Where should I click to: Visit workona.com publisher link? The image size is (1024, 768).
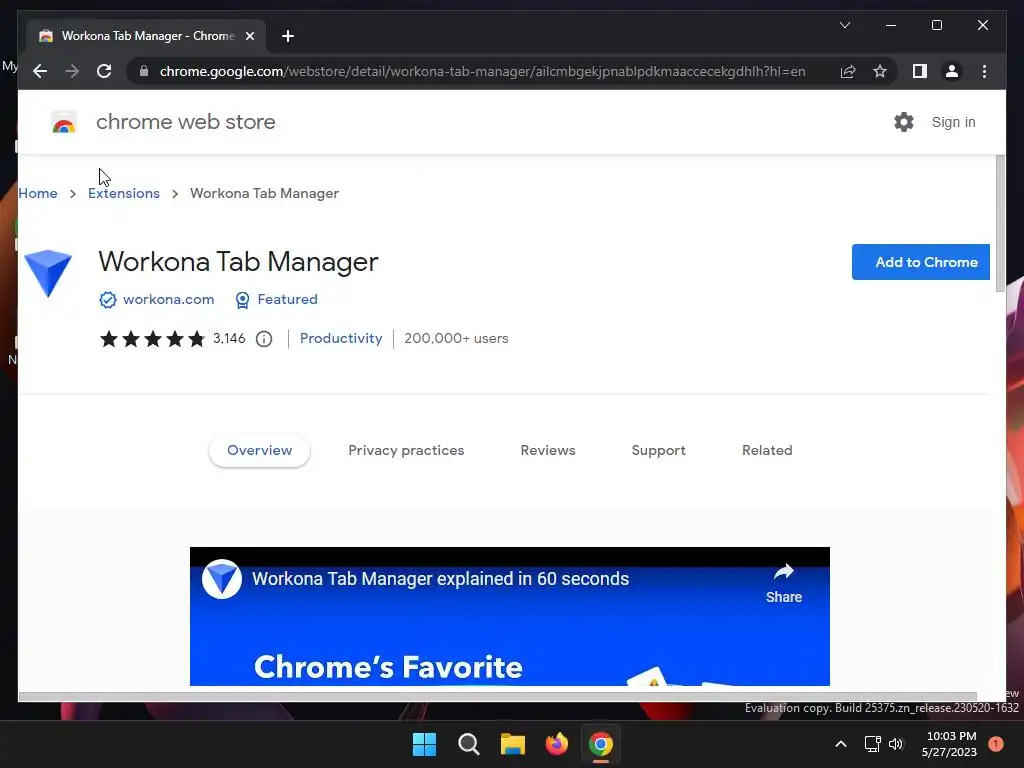(x=168, y=299)
